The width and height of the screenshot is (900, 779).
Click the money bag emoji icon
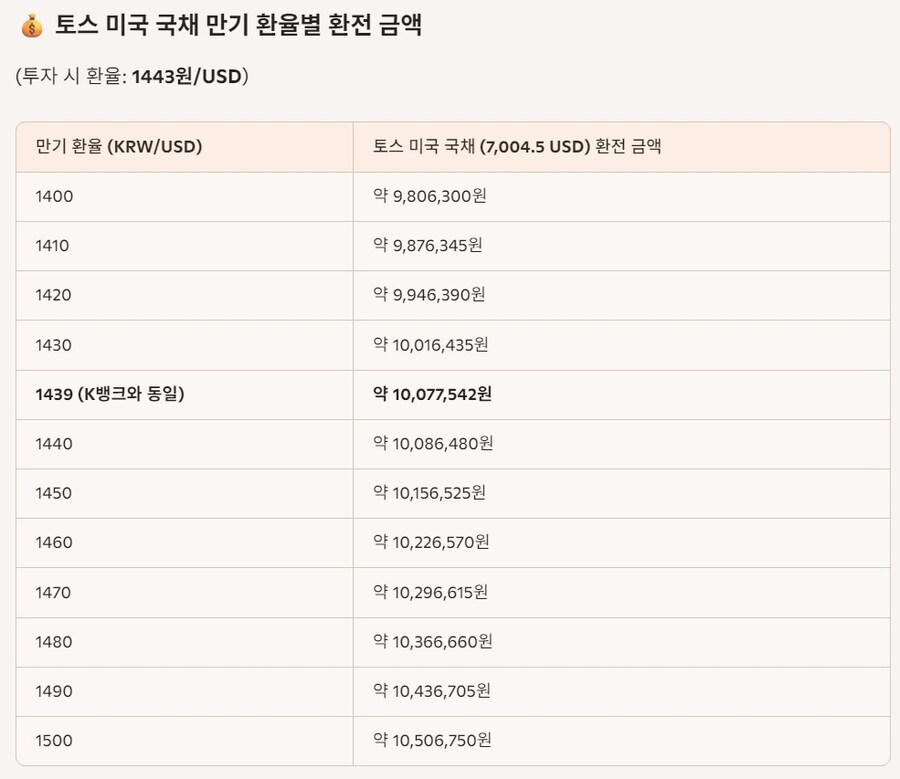pos(31,27)
